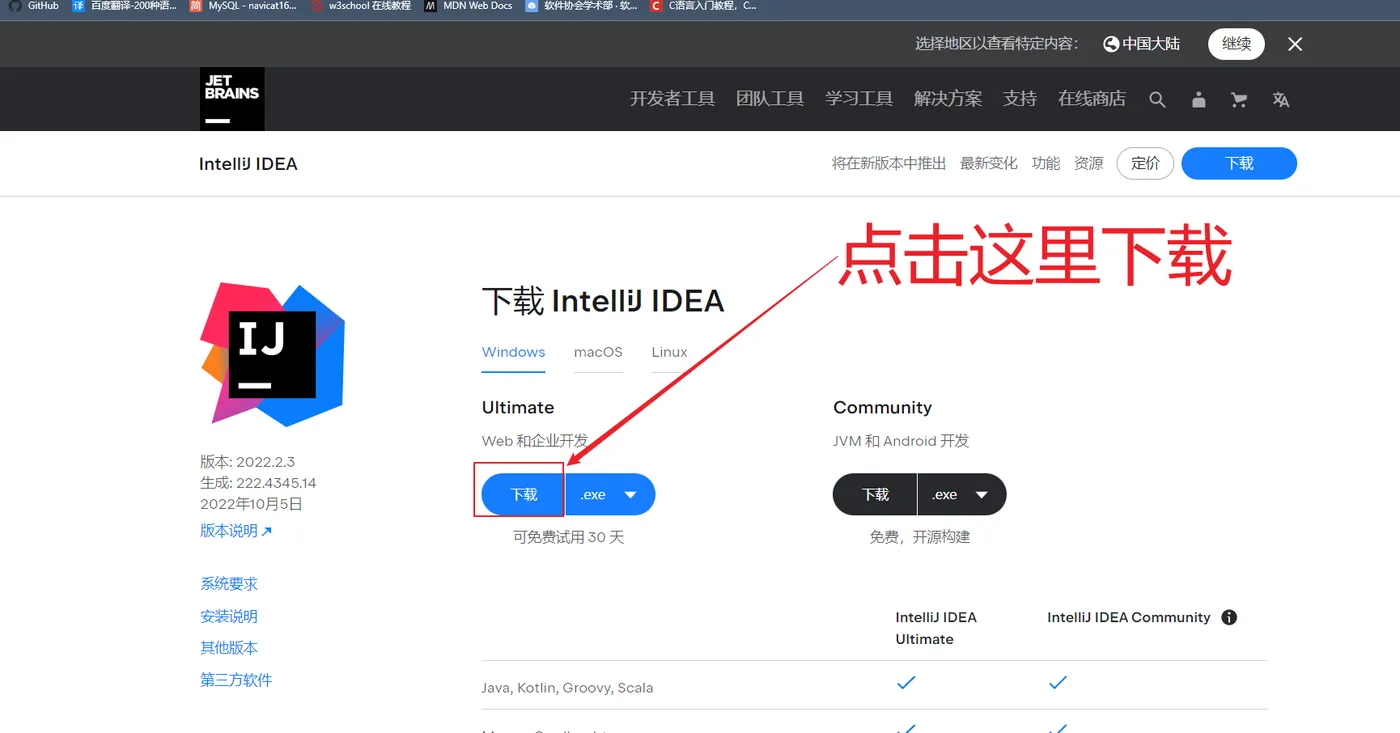Click IntelliJ IDEA product name in subheader
1400x733 pixels.
pyautogui.click(x=248, y=164)
